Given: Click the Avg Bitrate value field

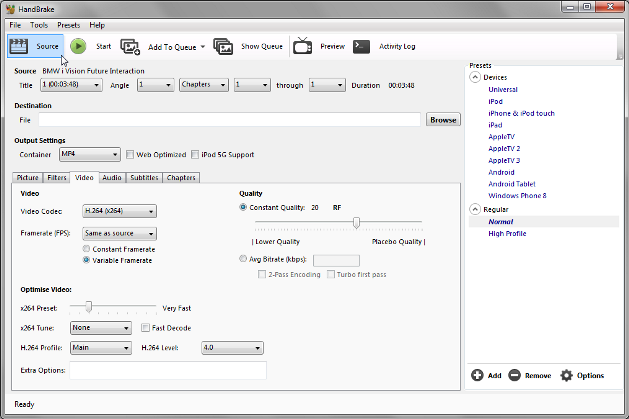Looking at the screenshot, I should [x=336, y=261].
